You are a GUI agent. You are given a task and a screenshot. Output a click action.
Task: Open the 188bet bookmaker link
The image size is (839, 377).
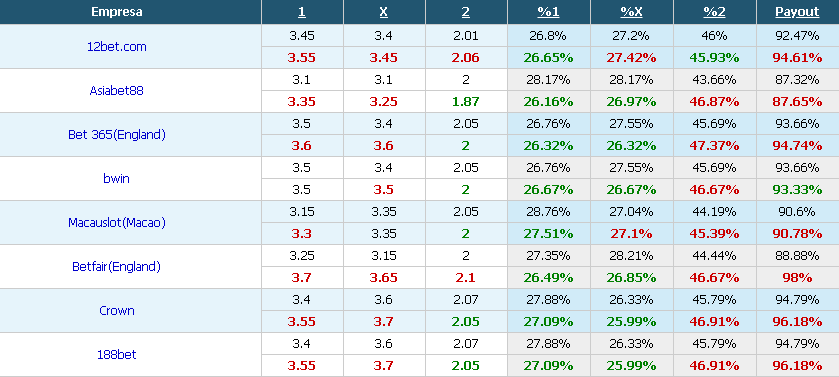(117, 355)
